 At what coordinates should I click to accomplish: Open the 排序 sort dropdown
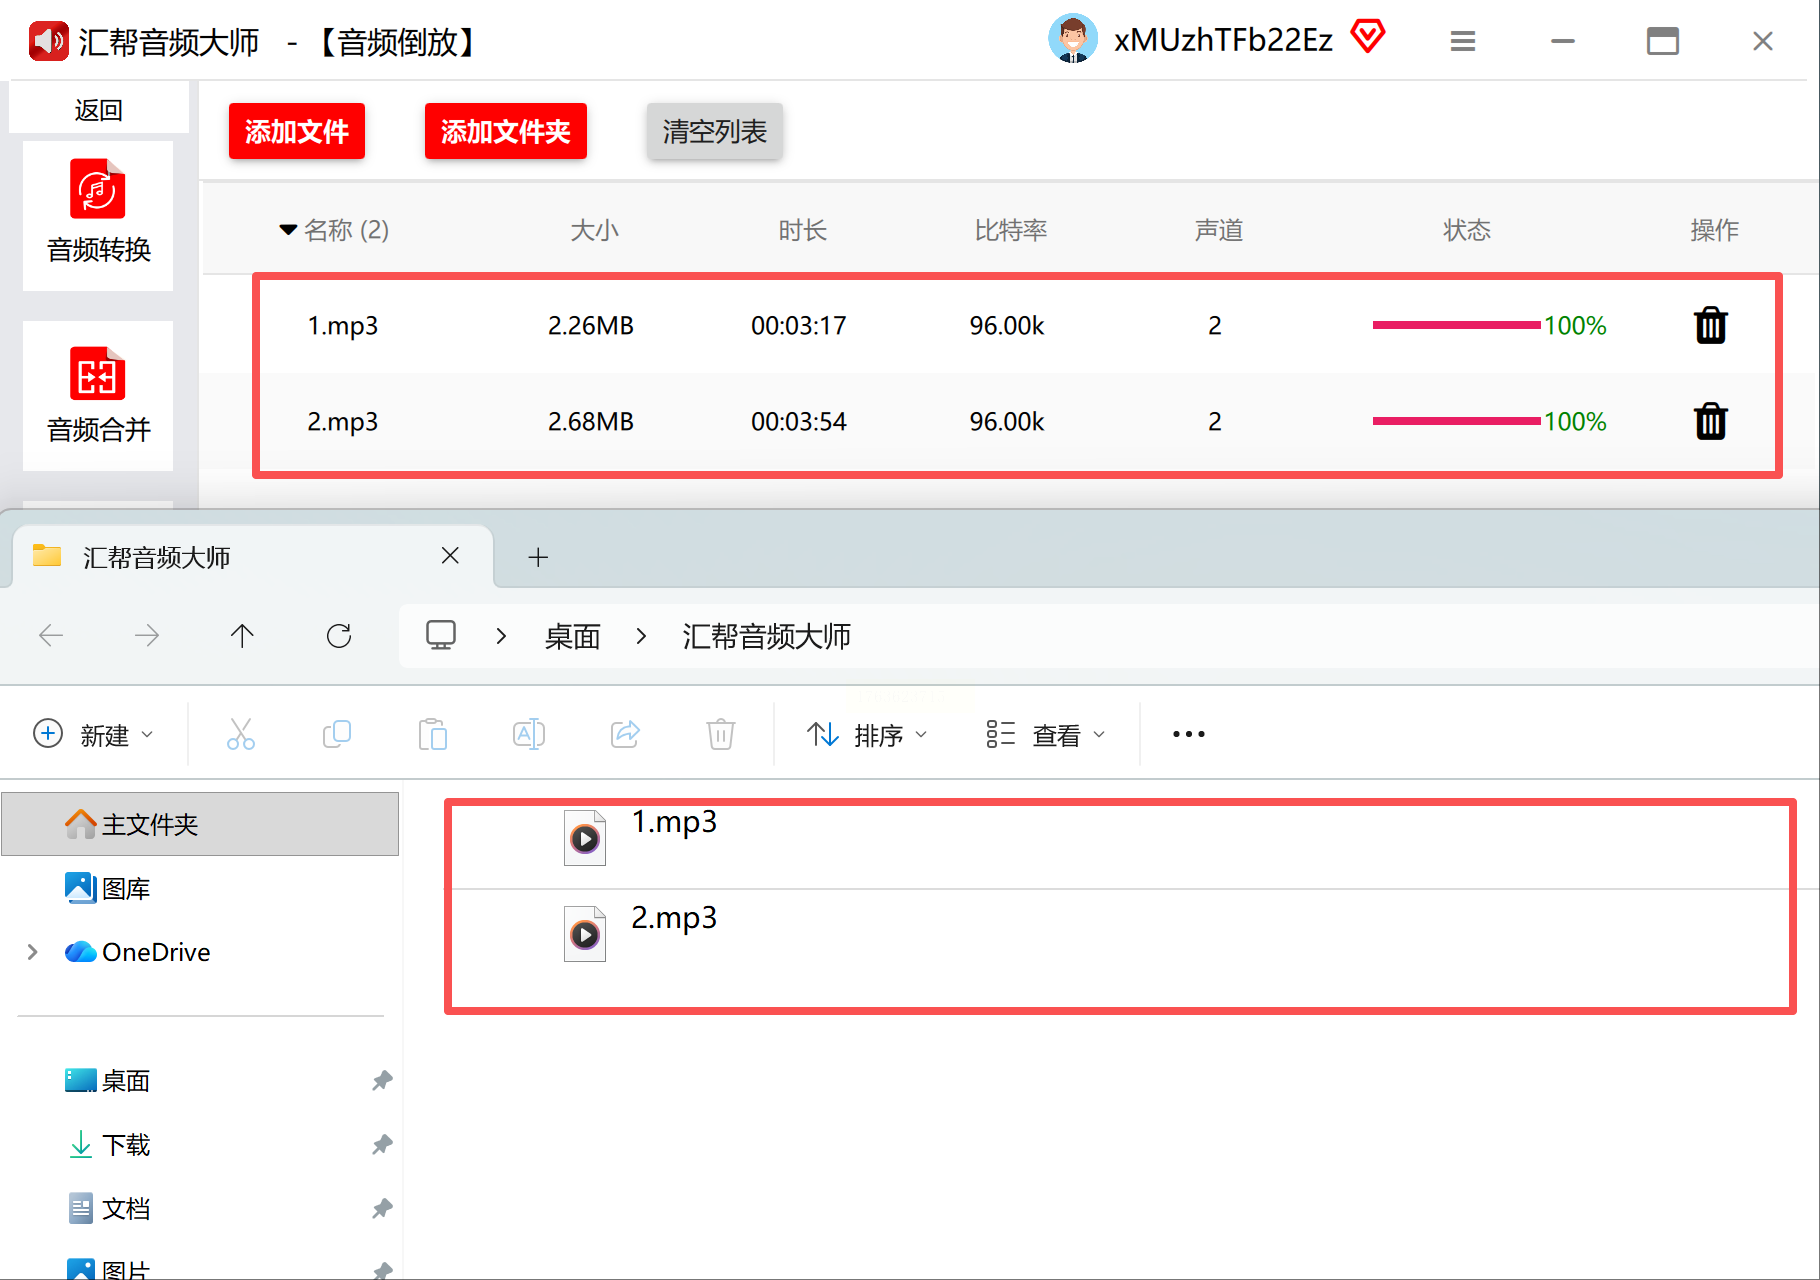pos(867,734)
